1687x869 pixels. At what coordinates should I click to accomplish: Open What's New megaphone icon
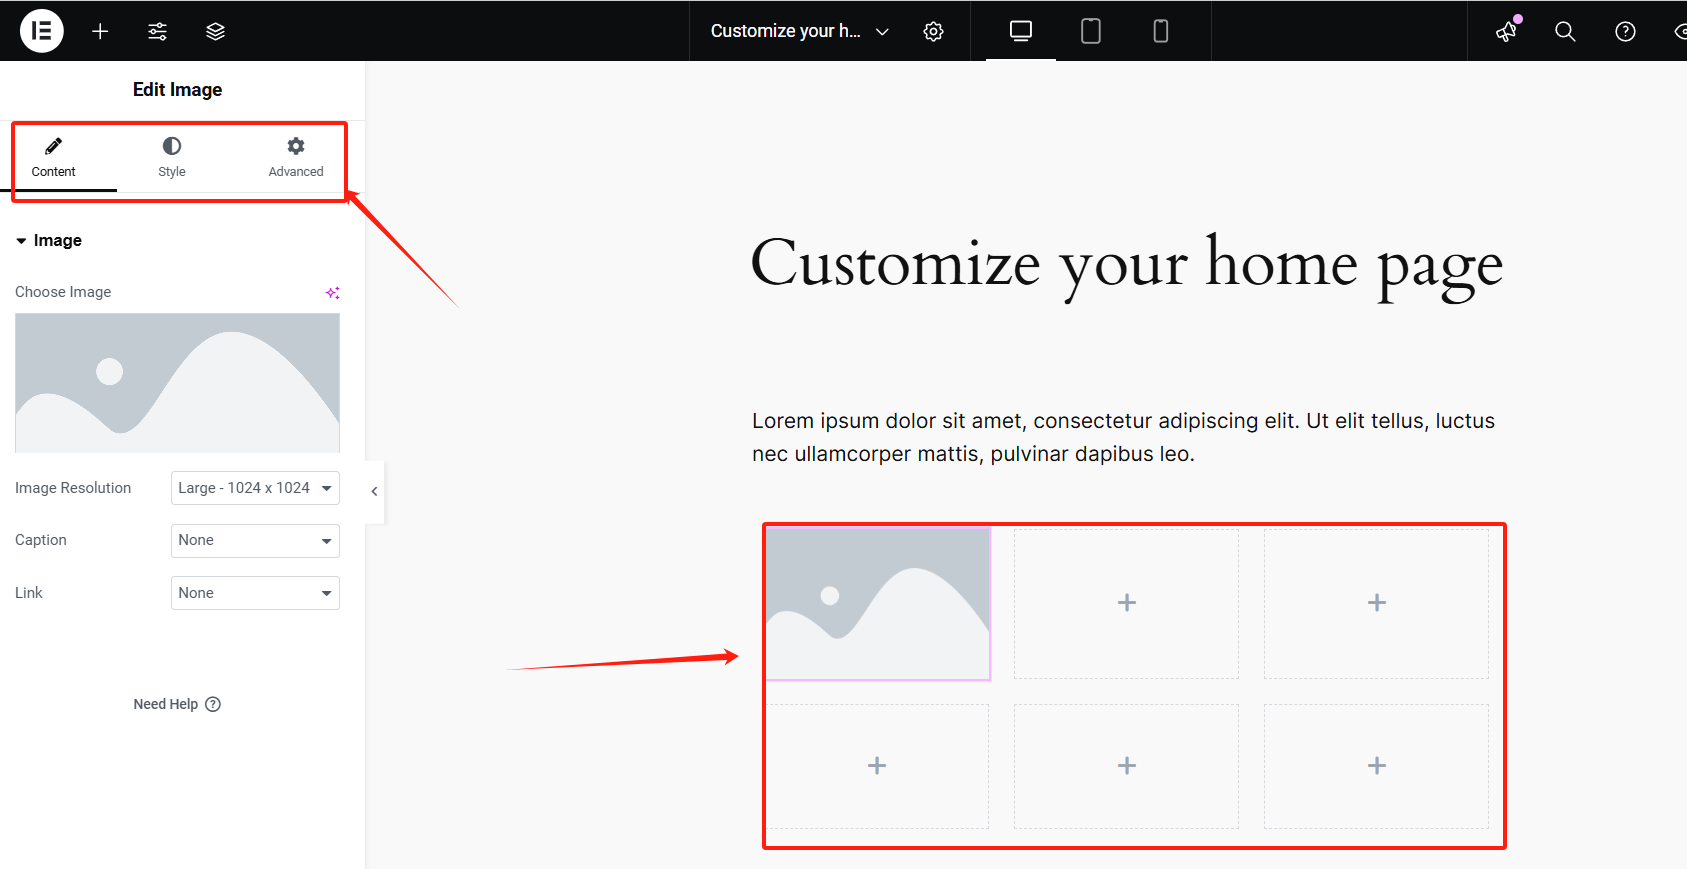pos(1507,31)
